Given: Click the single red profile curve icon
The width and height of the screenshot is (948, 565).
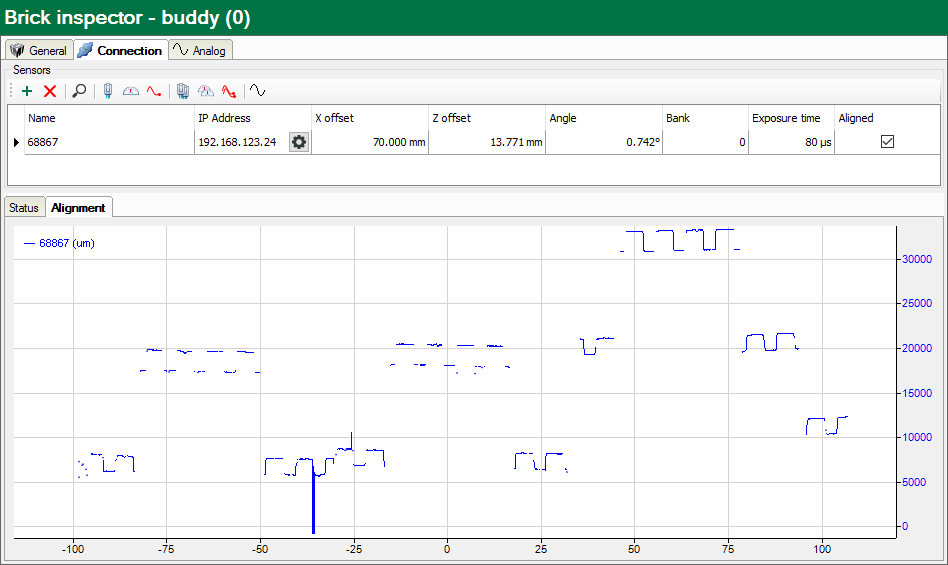Looking at the screenshot, I should 154,91.
